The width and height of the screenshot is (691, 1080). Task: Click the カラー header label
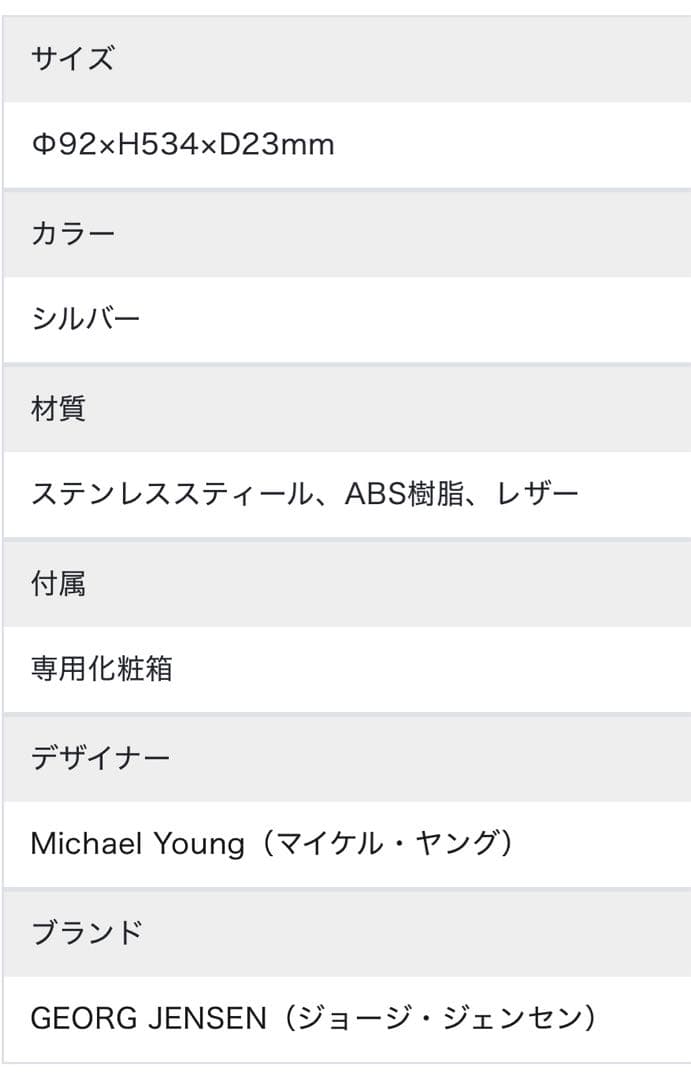click(73, 234)
